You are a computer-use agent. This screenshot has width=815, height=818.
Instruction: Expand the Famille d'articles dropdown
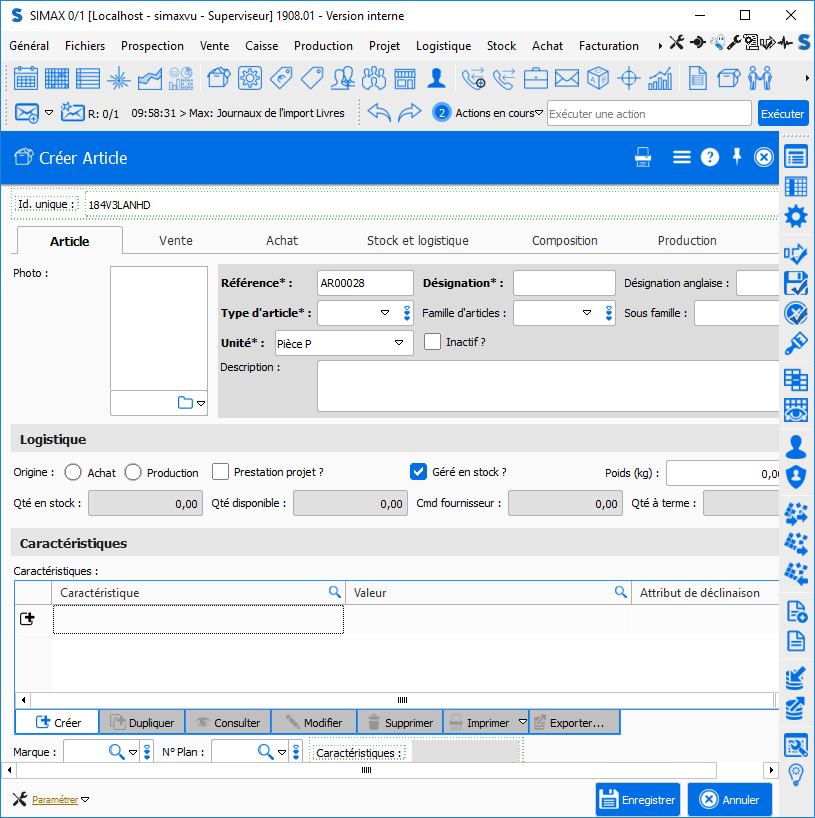(x=586, y=313)
